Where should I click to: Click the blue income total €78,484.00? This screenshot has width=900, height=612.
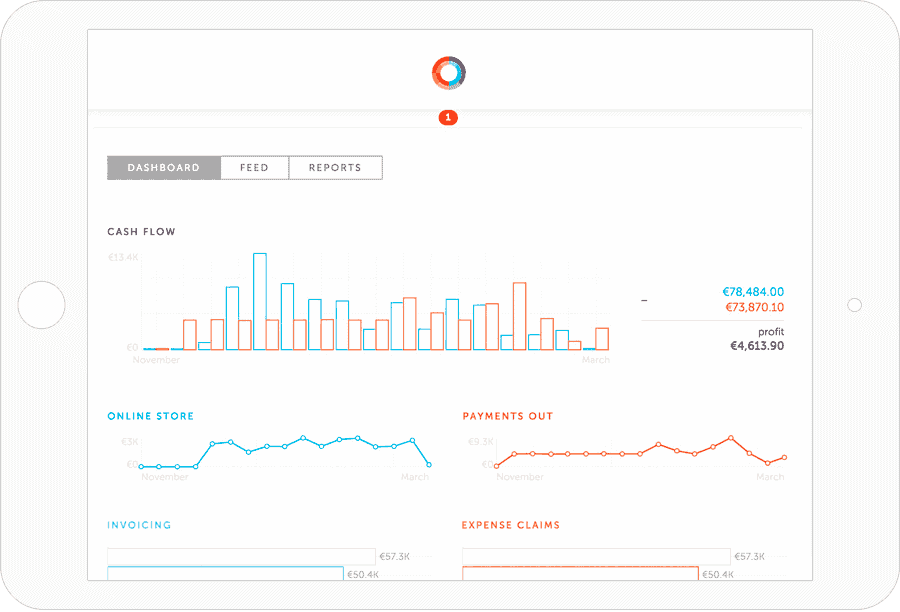pos(753,292)
